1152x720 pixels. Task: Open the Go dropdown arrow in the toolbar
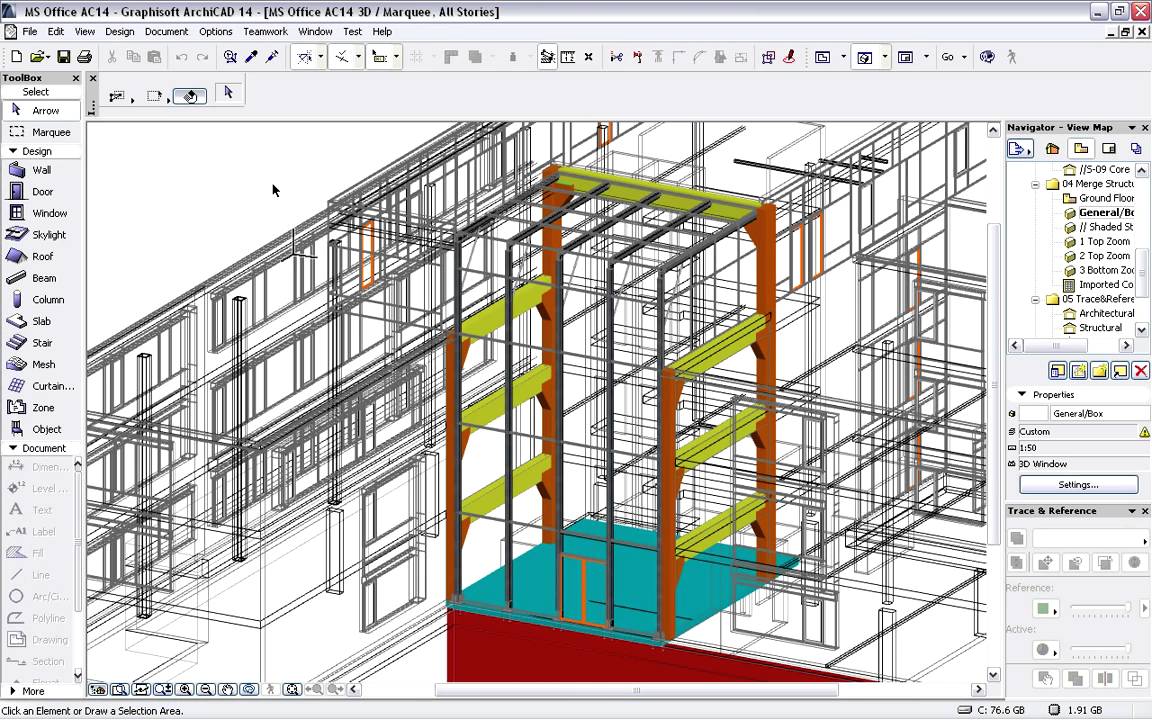point(964,57)
